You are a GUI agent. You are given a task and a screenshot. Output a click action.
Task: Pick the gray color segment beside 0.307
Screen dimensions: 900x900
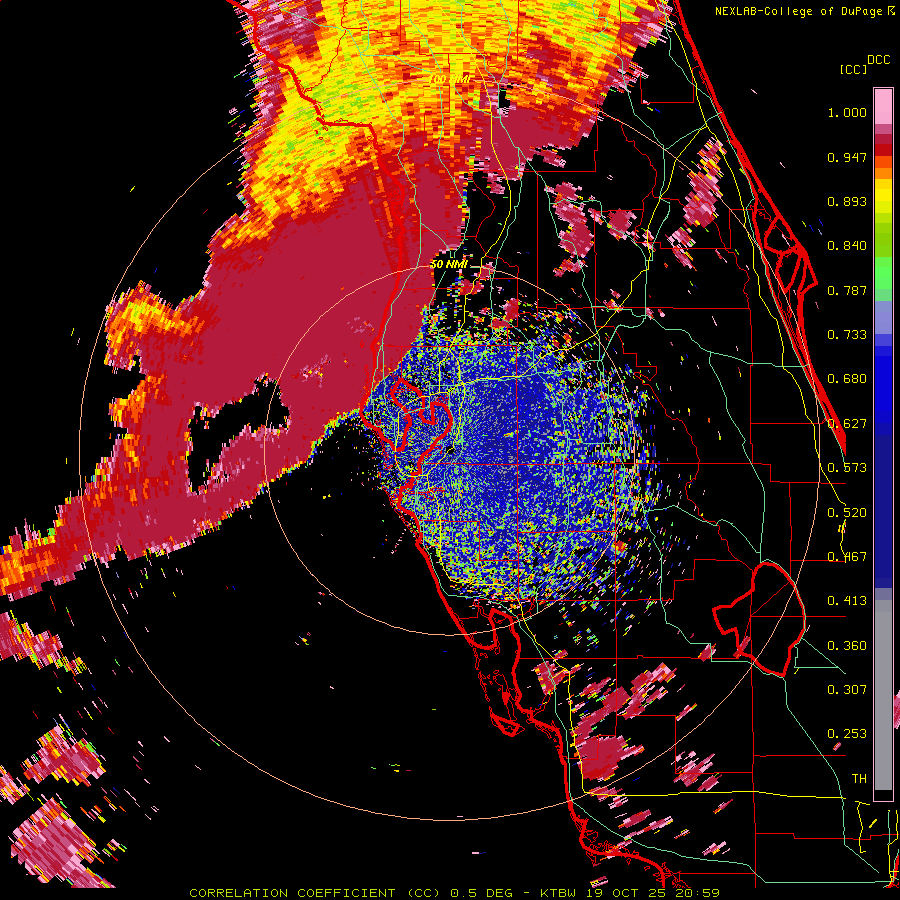(883, 695)
